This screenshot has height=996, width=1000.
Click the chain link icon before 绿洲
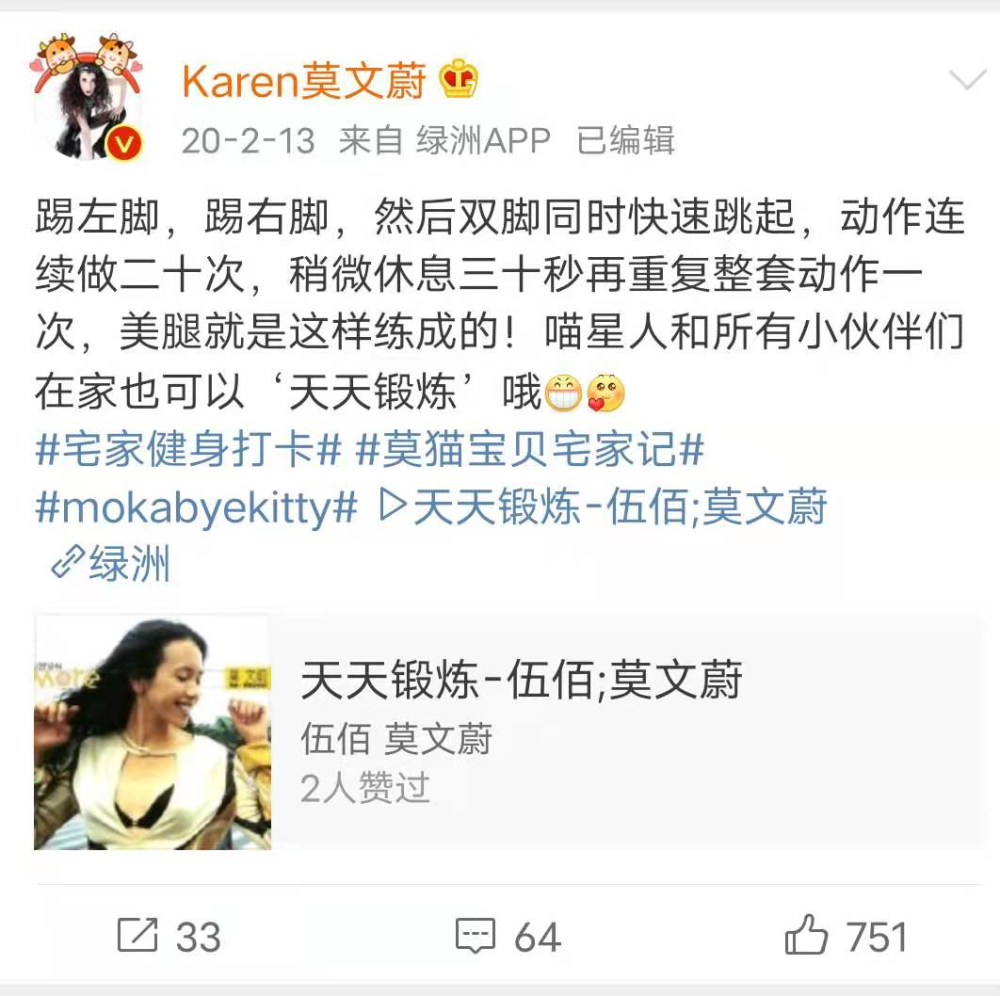click(68, 562)
